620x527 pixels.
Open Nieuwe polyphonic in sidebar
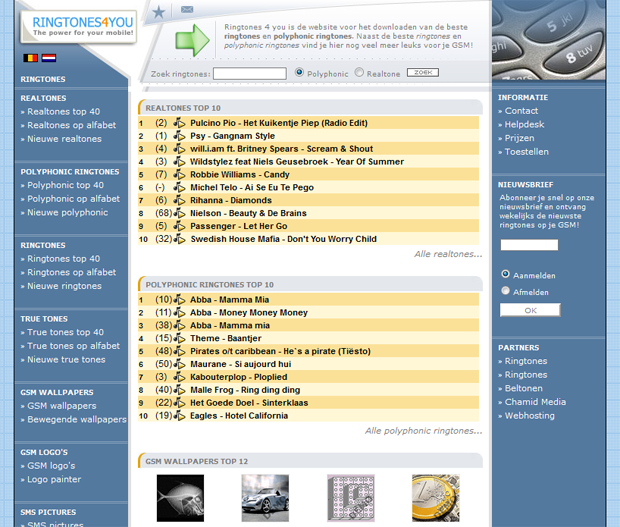tap(67, 213)
